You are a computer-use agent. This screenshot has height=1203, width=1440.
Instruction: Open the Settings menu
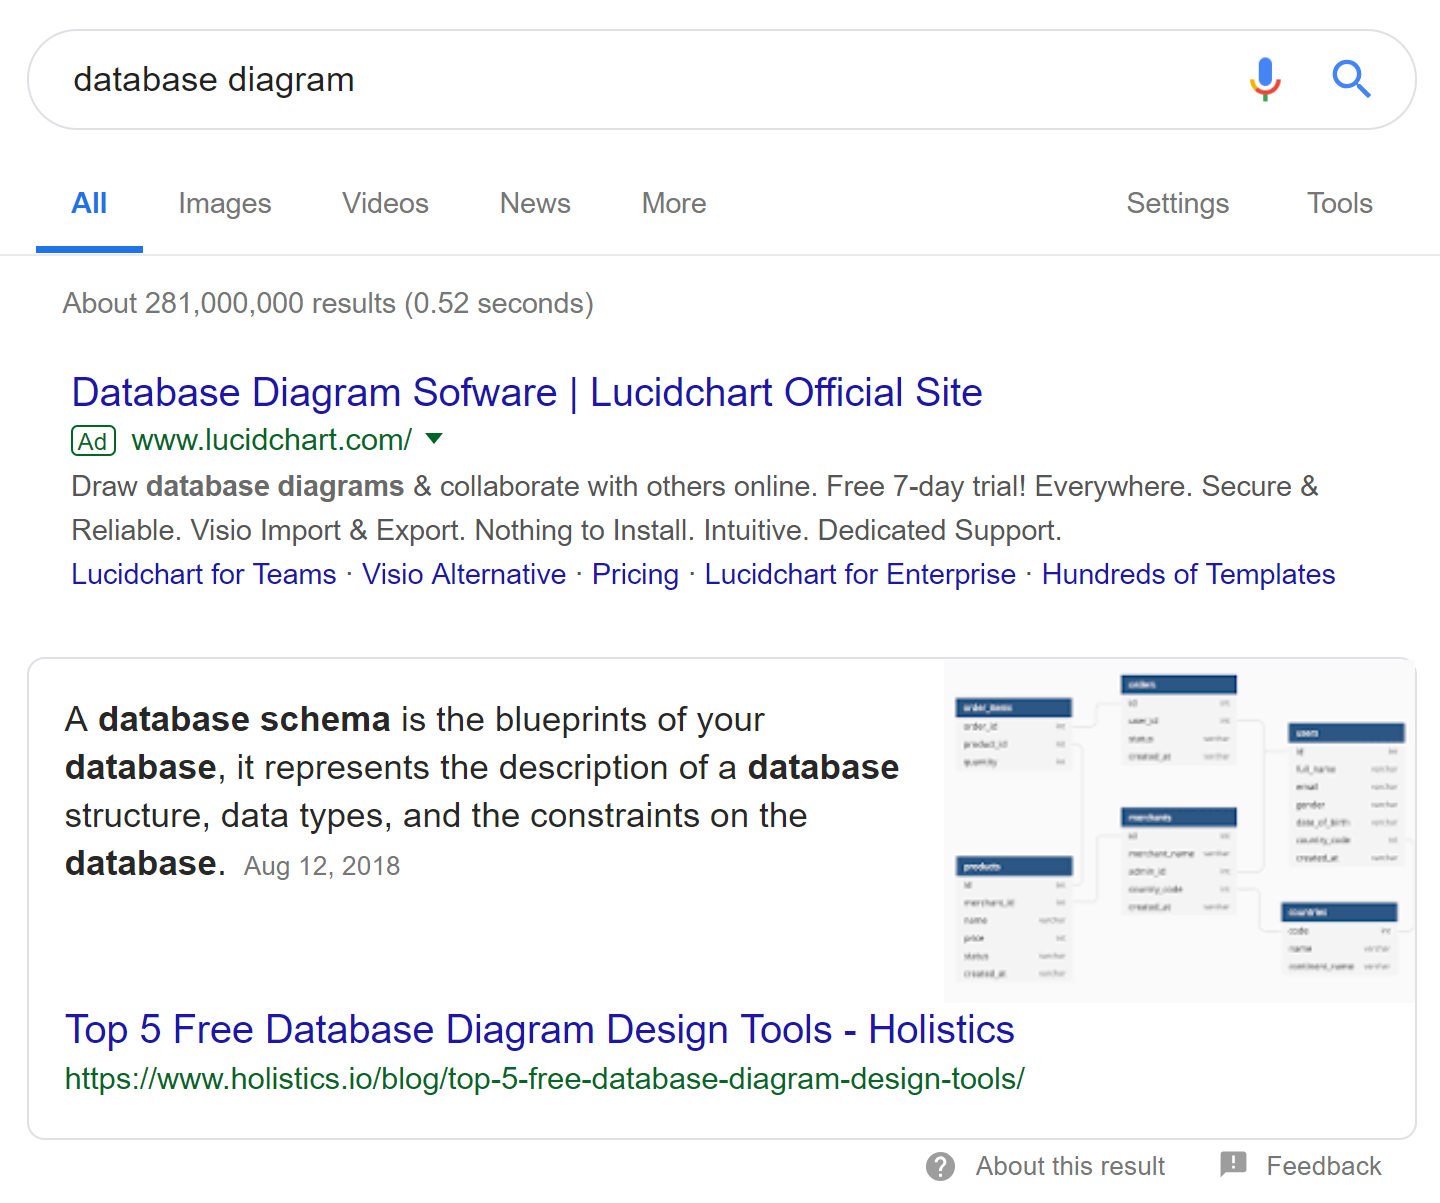(1177, 204)
